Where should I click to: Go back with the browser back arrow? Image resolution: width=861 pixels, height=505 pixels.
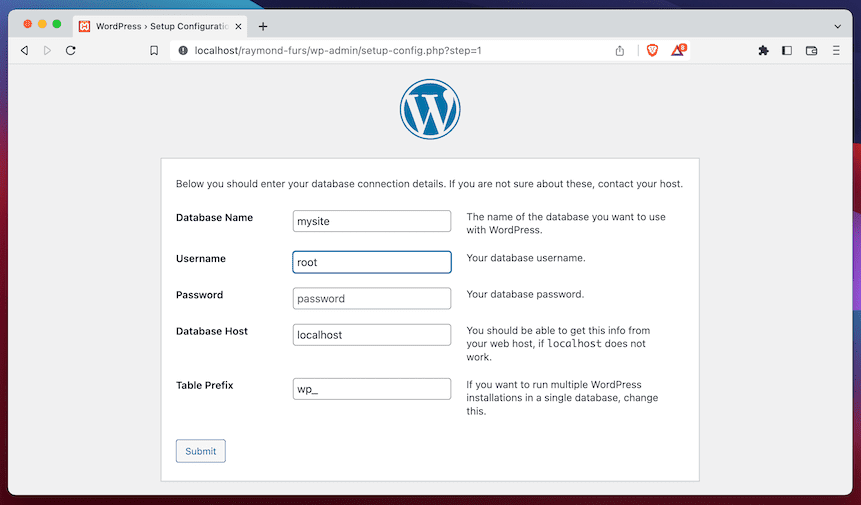[24, 50]
